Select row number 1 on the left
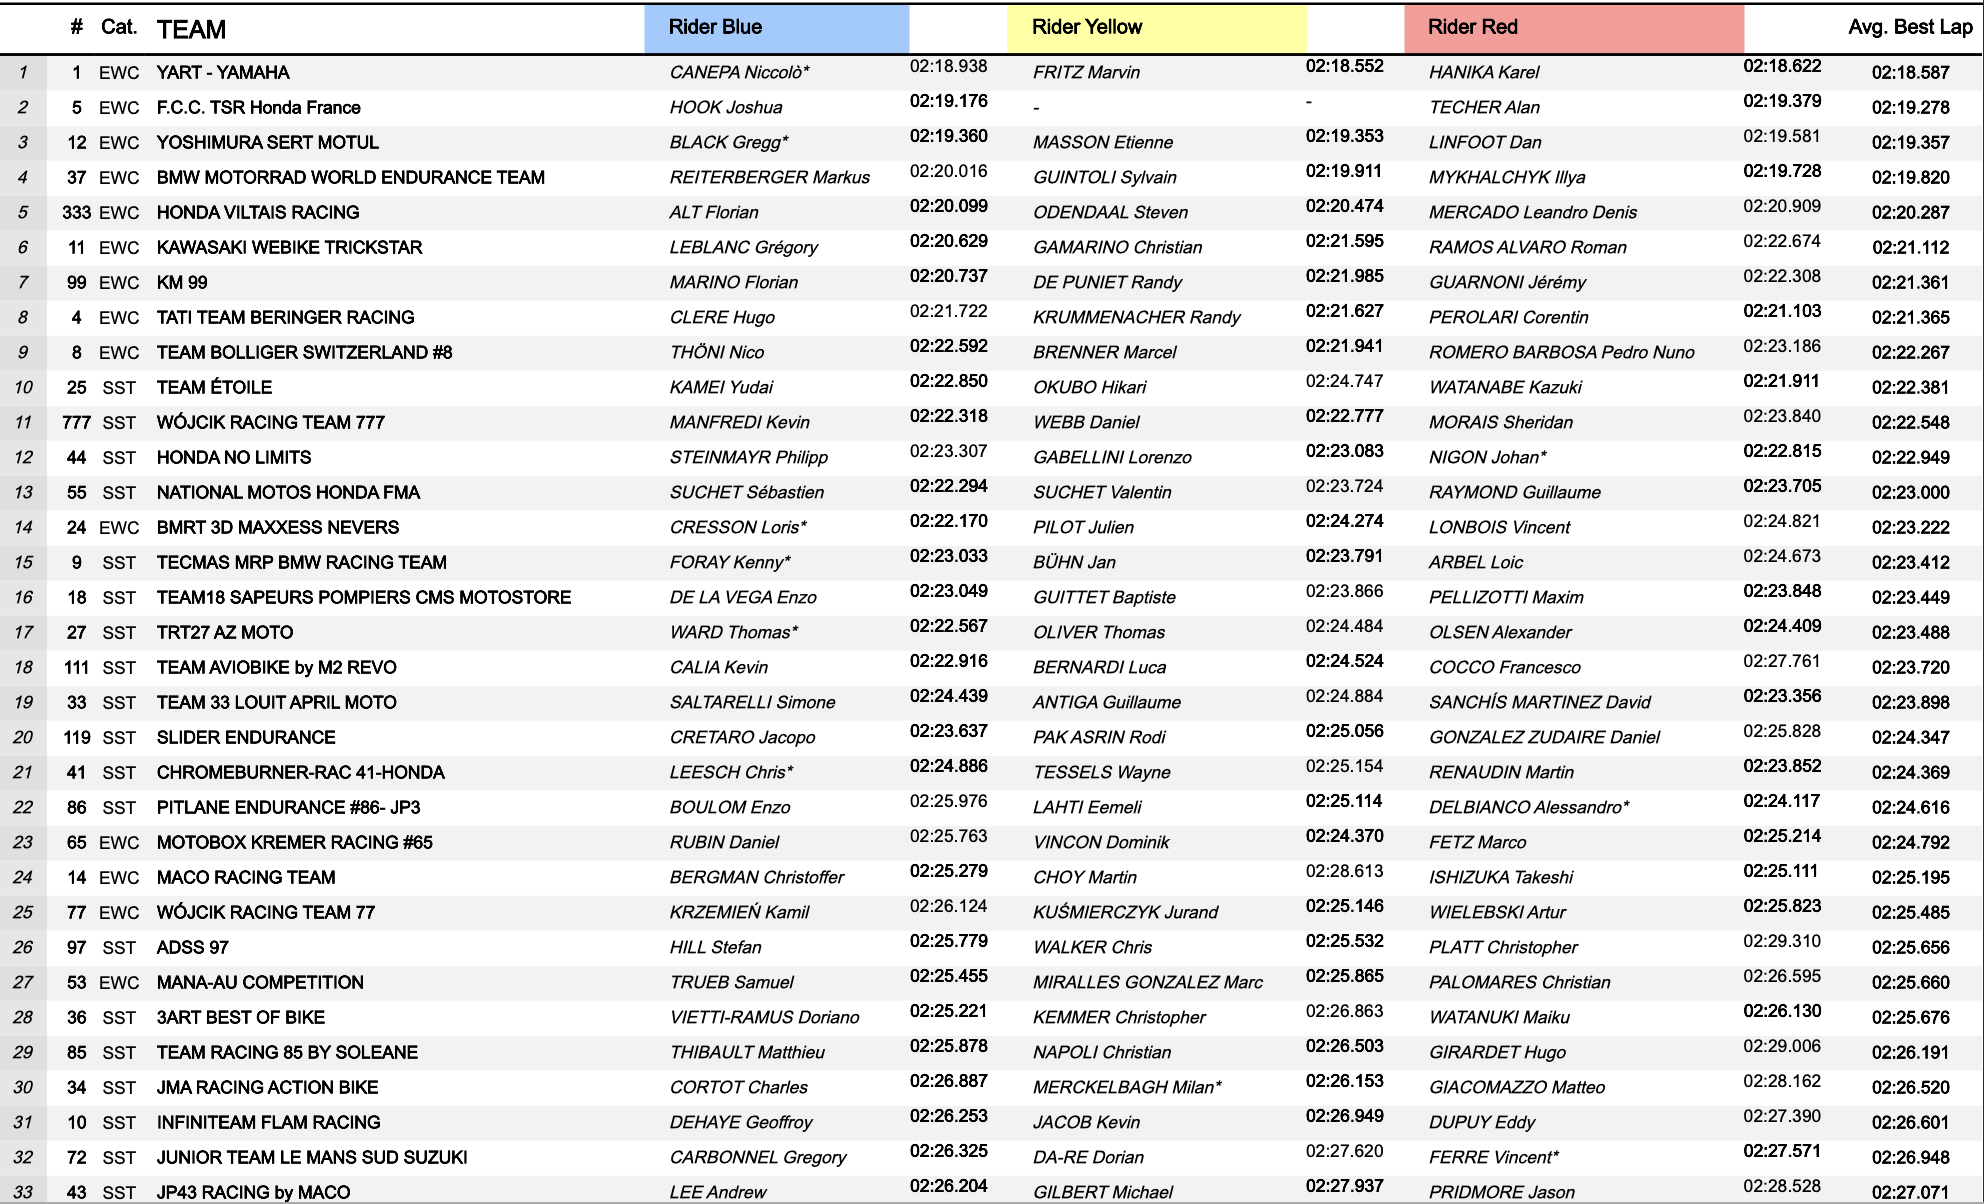 pyautogui.click(x=23, y=73)
